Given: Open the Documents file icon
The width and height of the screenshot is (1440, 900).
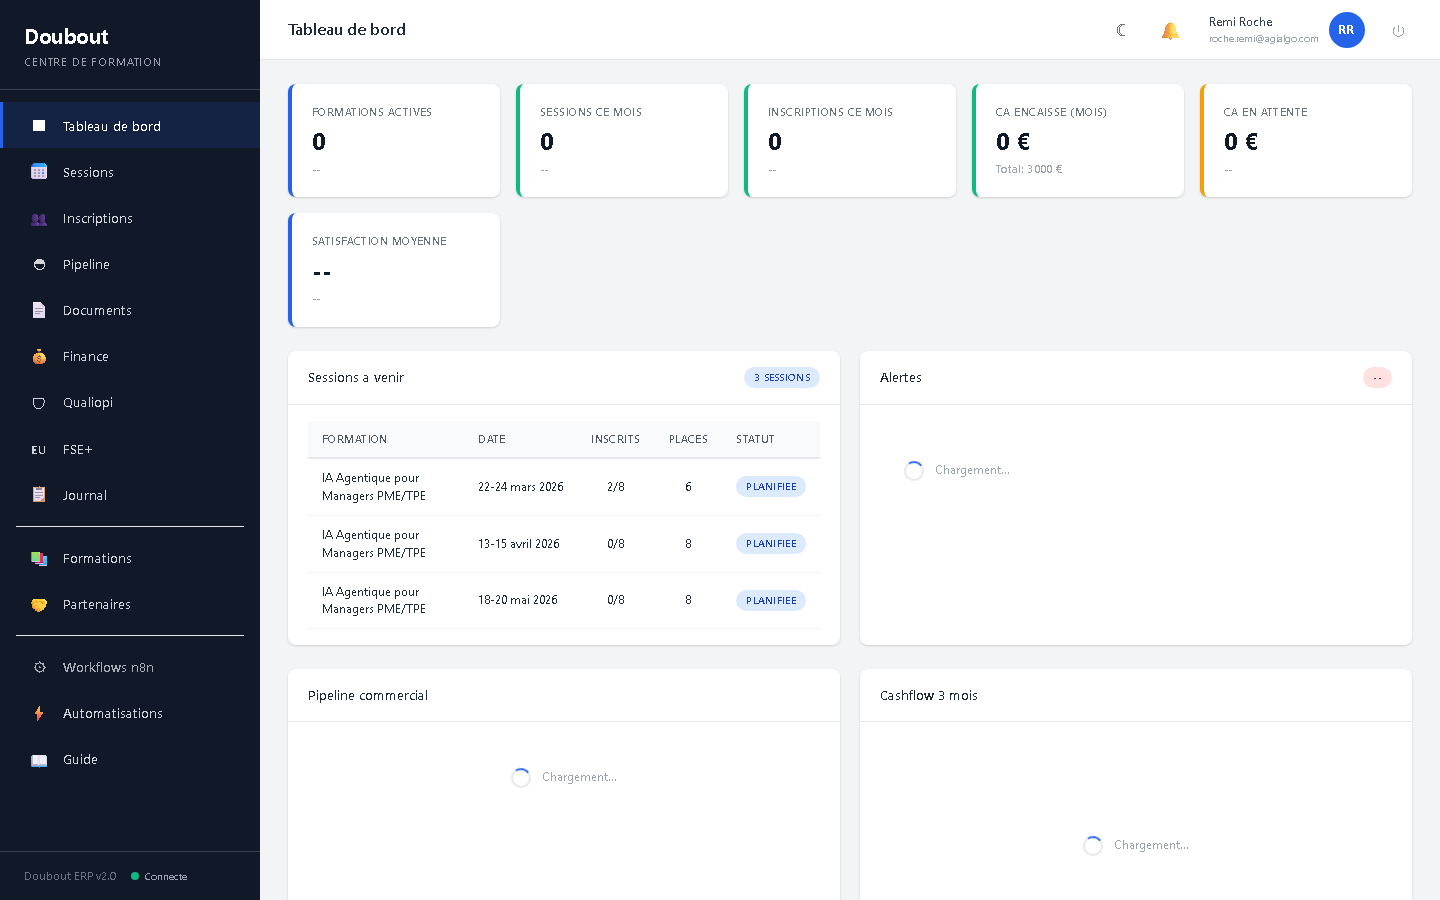Looking at the screenshot, I should pos(39,310).
